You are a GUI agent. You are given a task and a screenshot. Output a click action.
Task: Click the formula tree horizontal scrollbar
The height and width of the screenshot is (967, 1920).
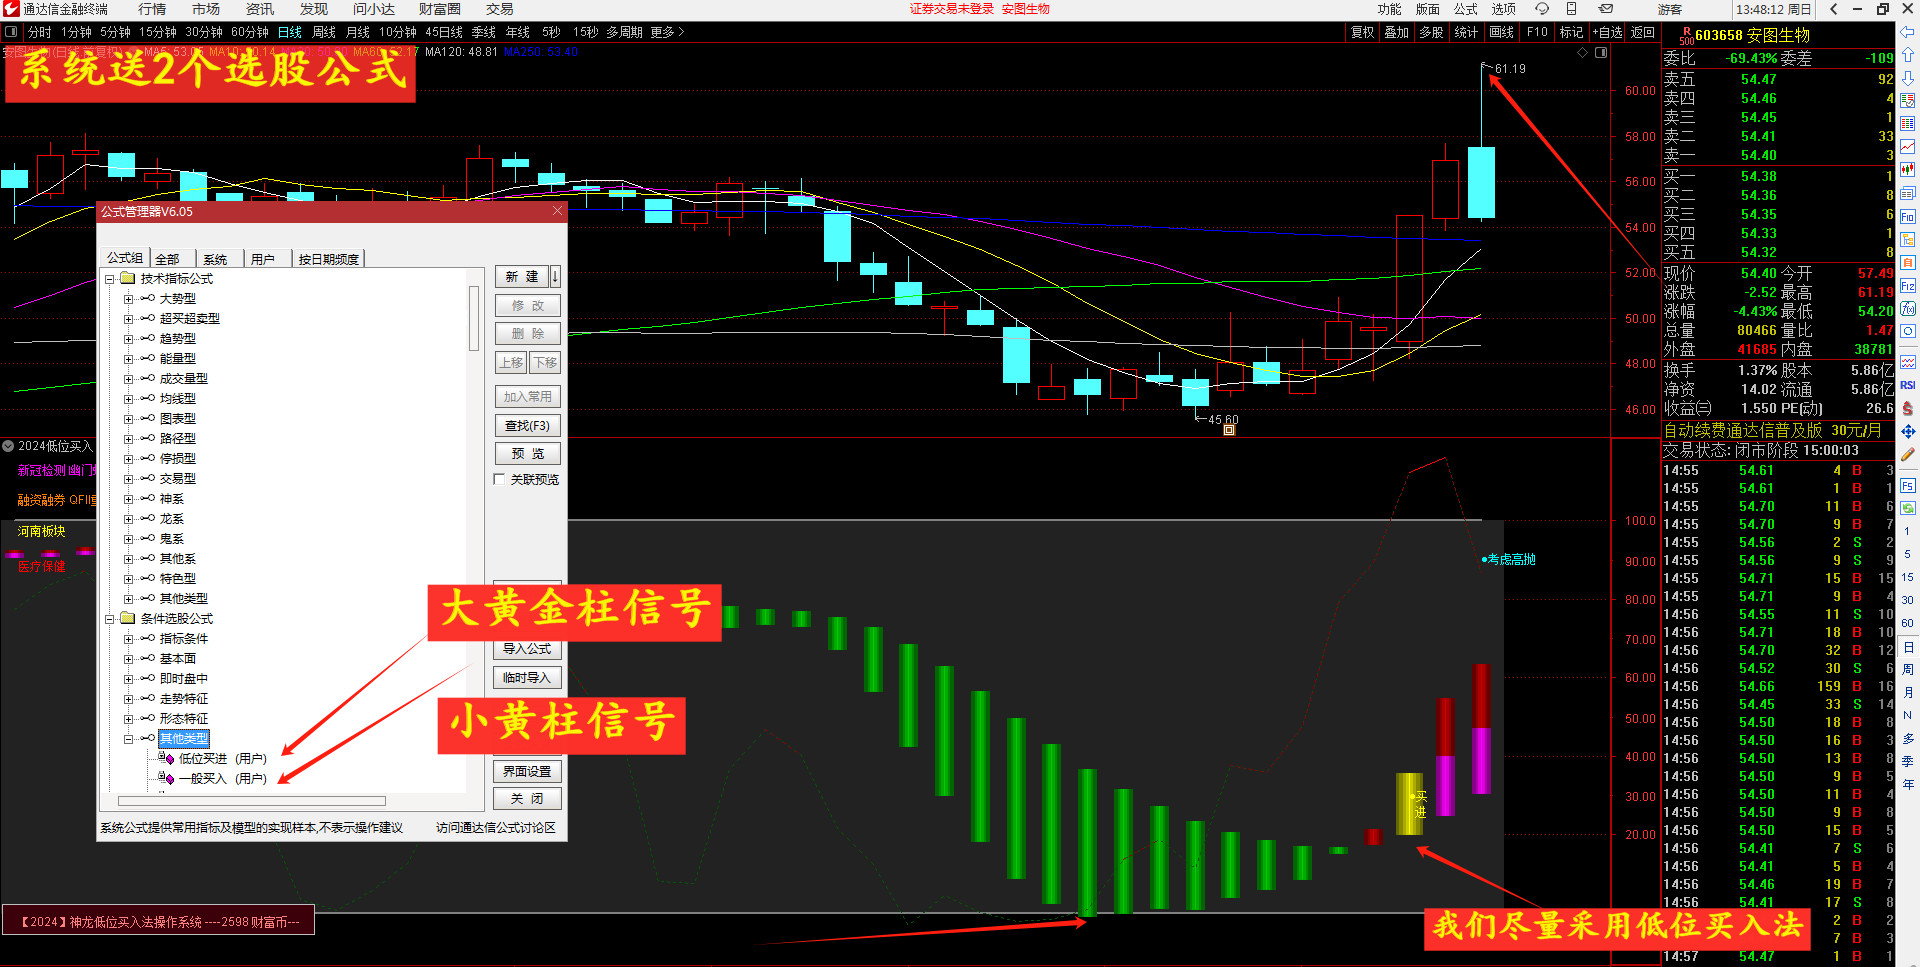tap(252, 801)
